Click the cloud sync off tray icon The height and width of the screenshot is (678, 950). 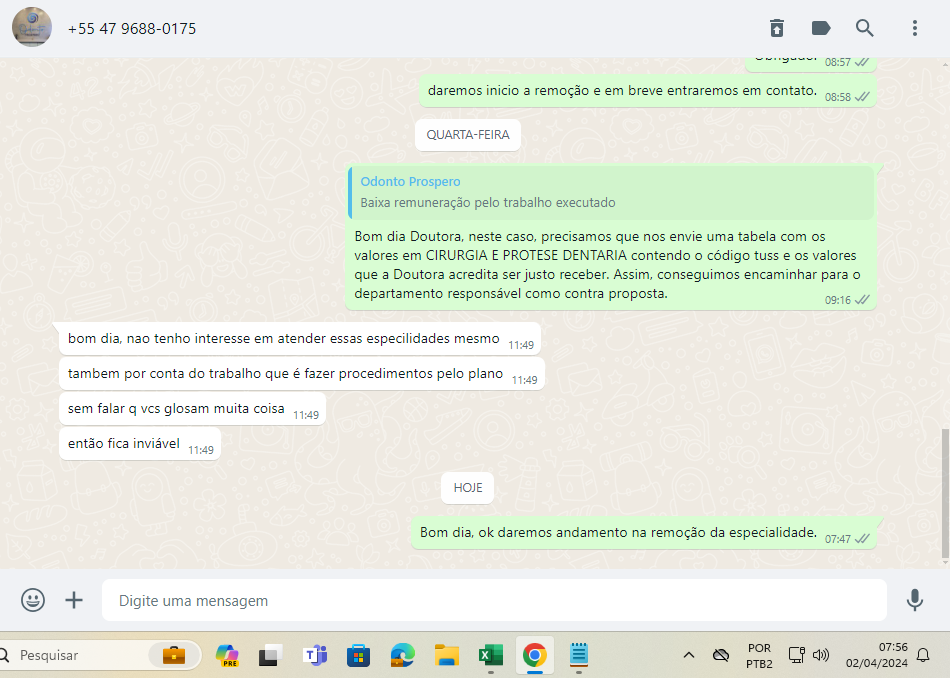(720, 655)
